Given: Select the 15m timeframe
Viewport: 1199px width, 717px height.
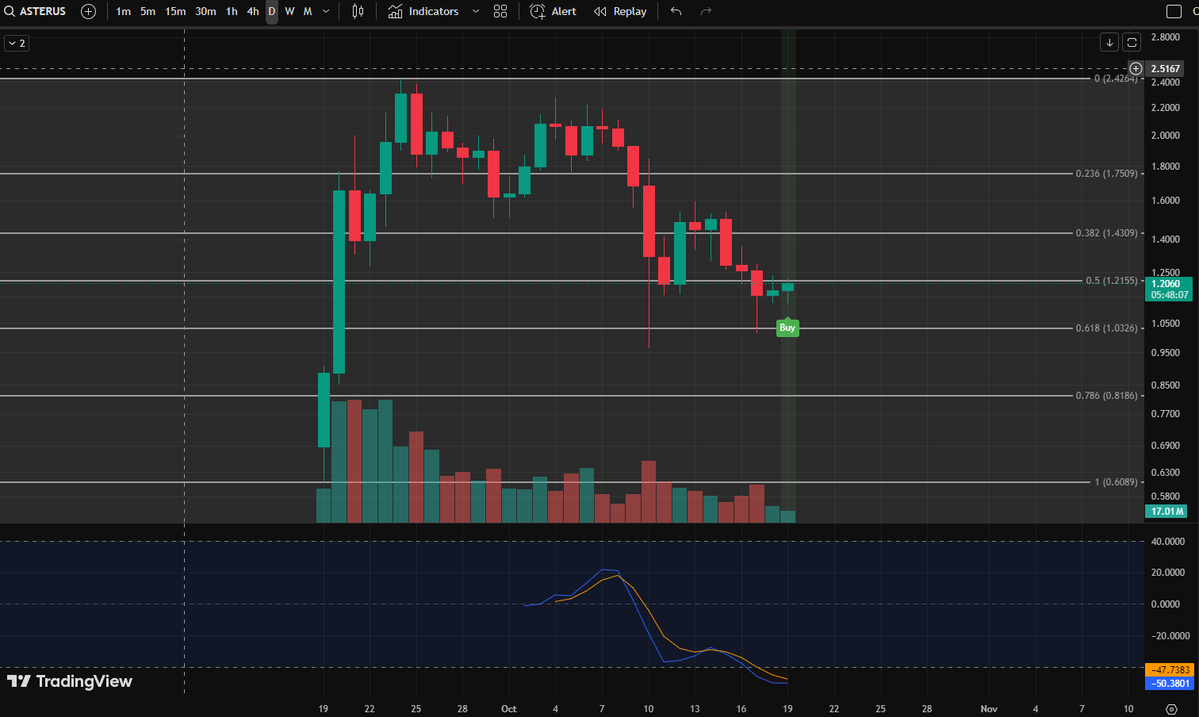Looking at the screenshot, I should coord(175,11).
